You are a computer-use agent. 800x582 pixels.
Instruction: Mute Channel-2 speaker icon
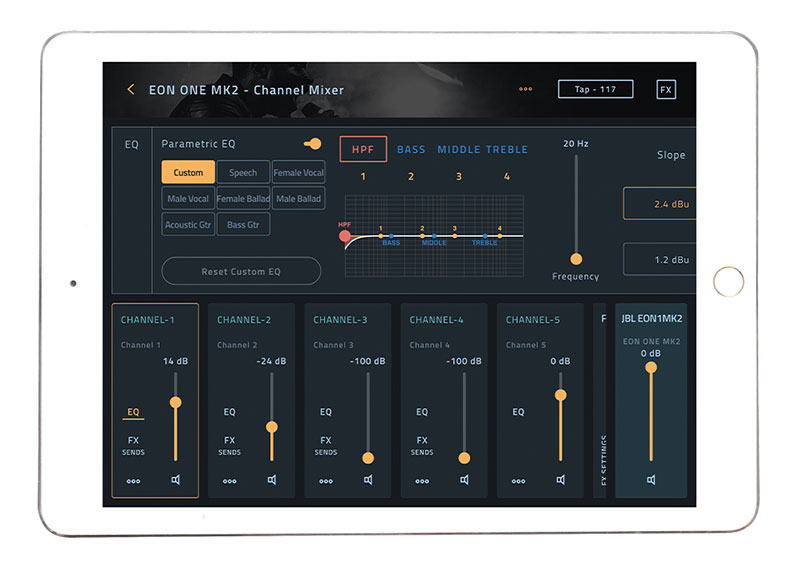(272, 479)
